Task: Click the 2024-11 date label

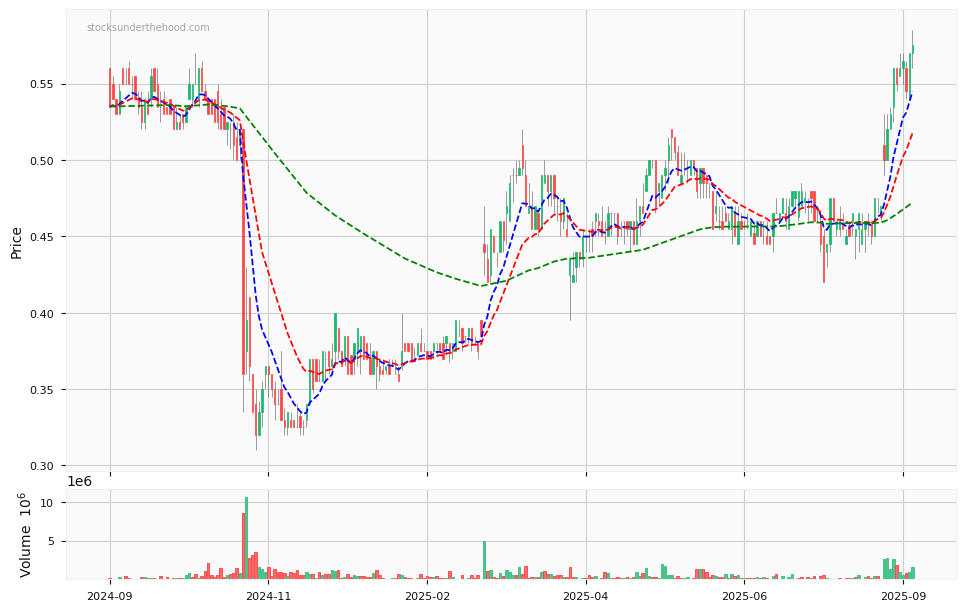Action: point(269,596)
